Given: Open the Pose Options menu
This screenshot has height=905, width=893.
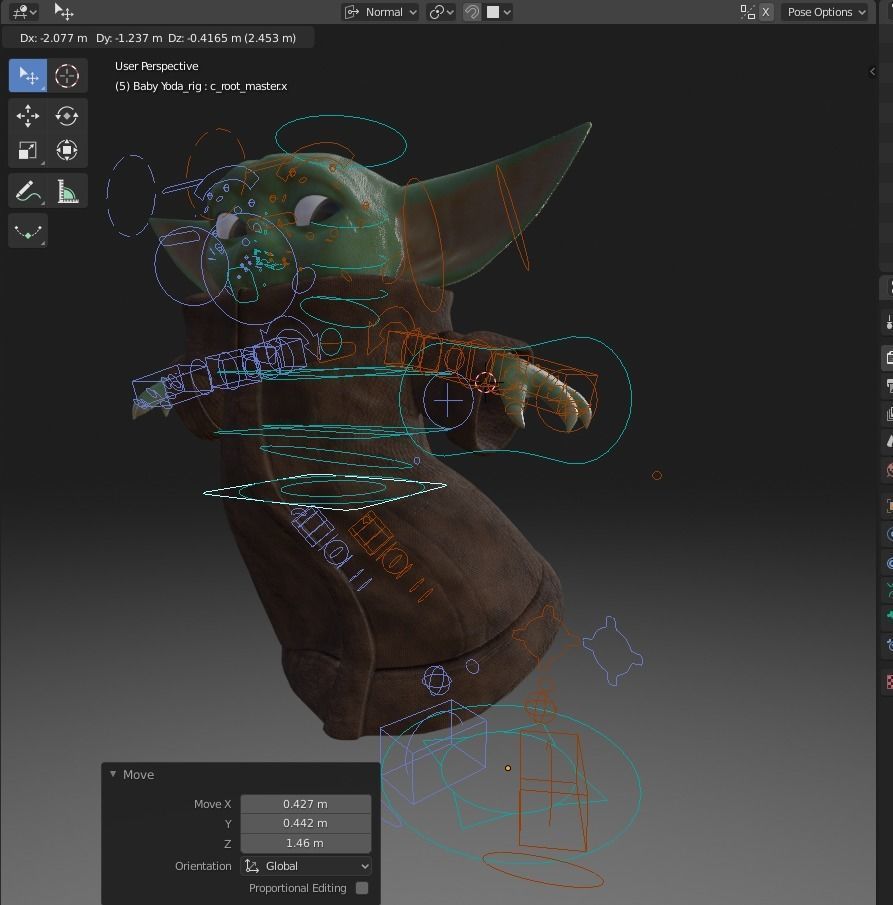Looking at the screenshot, I should click(x=825, y=12).
